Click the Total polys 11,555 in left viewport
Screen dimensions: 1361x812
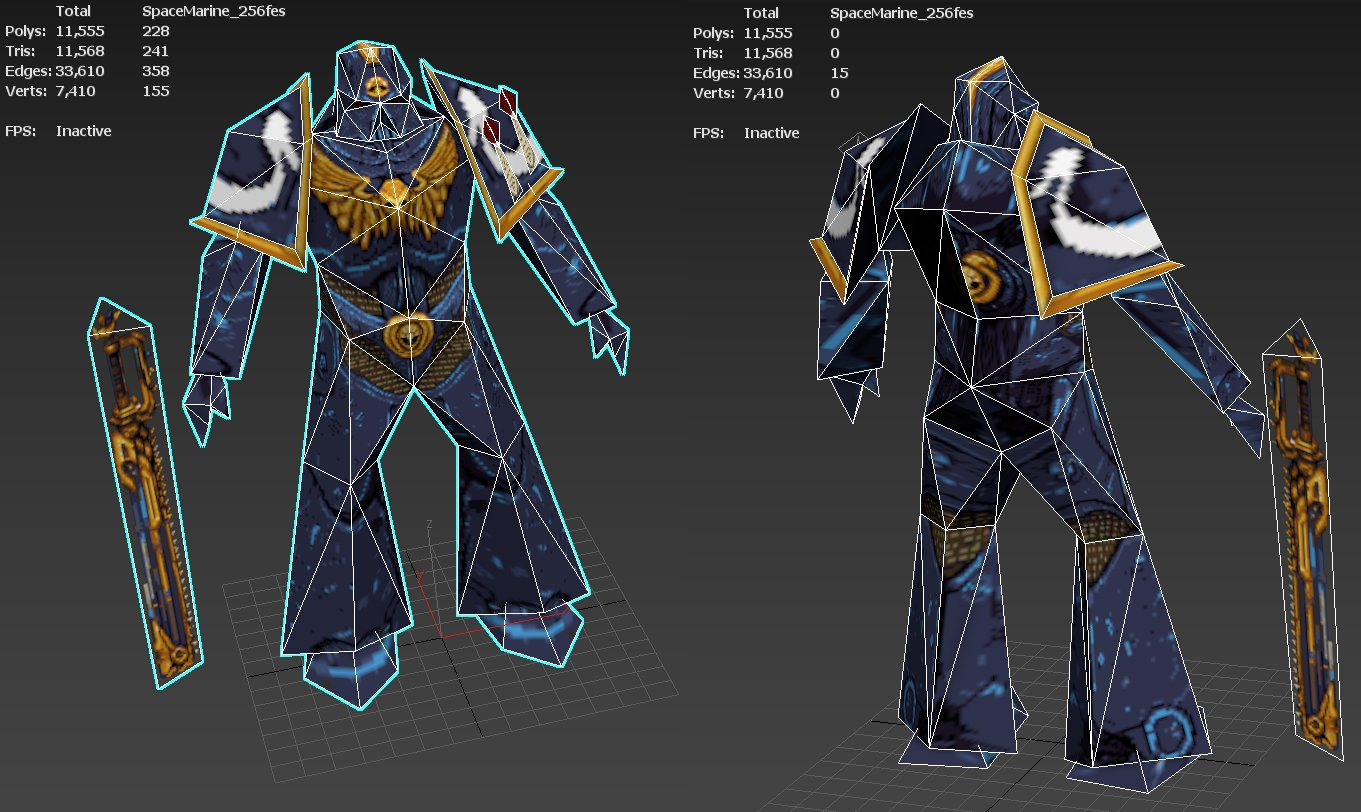(80, 31)
